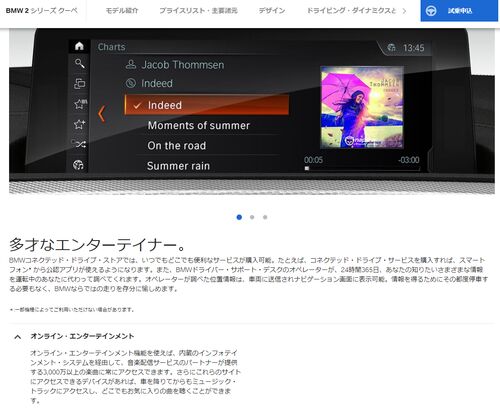Click right arrow to see more nav items
This screenshot has height=412, width=500.
[x=404, y=11]
